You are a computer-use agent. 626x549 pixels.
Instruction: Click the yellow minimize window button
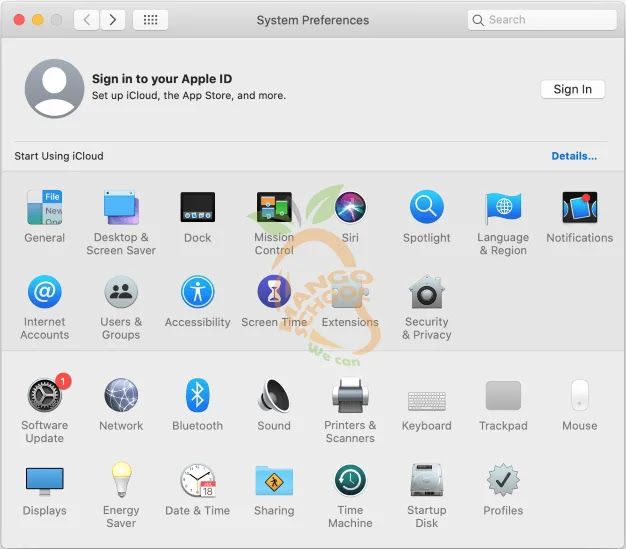click(x=38, y=20)
